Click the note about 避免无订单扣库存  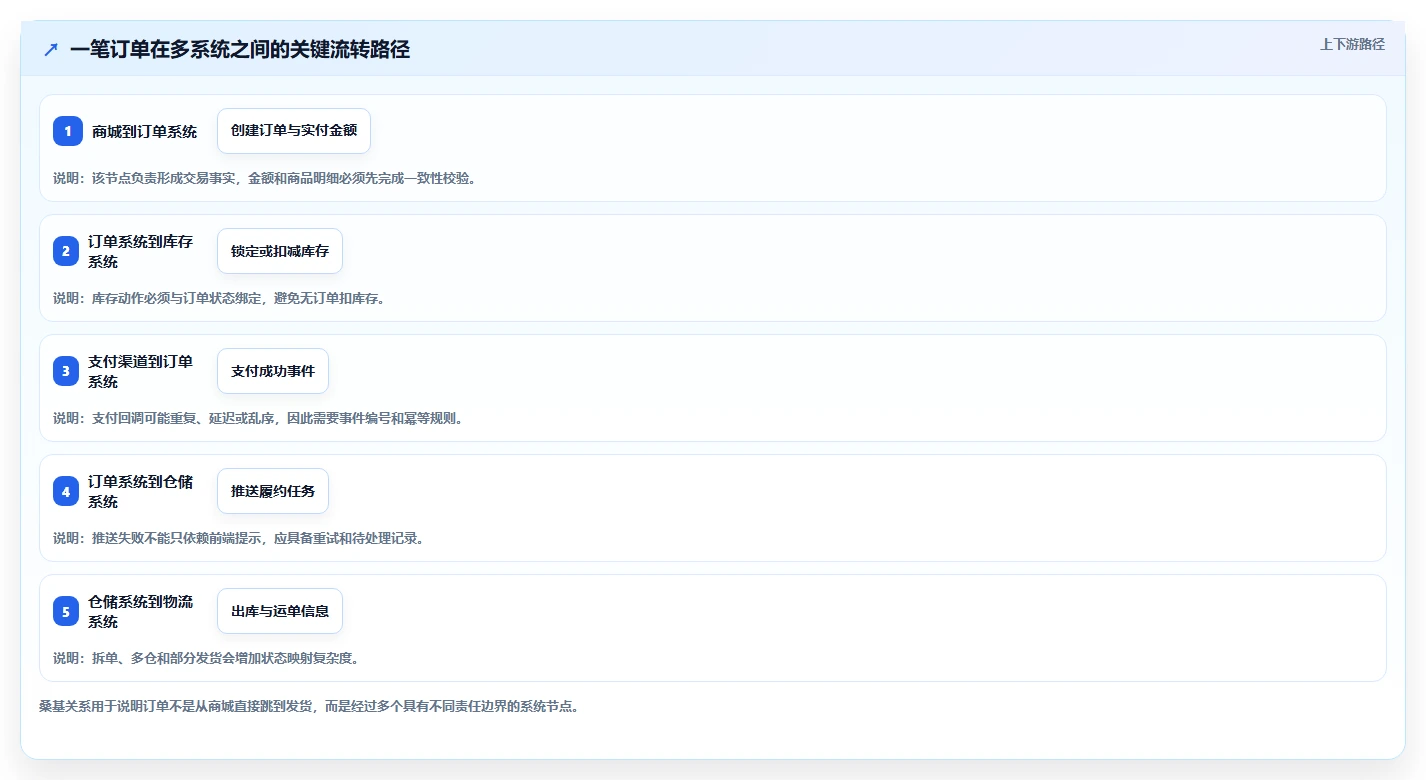[x=220, y=298]
